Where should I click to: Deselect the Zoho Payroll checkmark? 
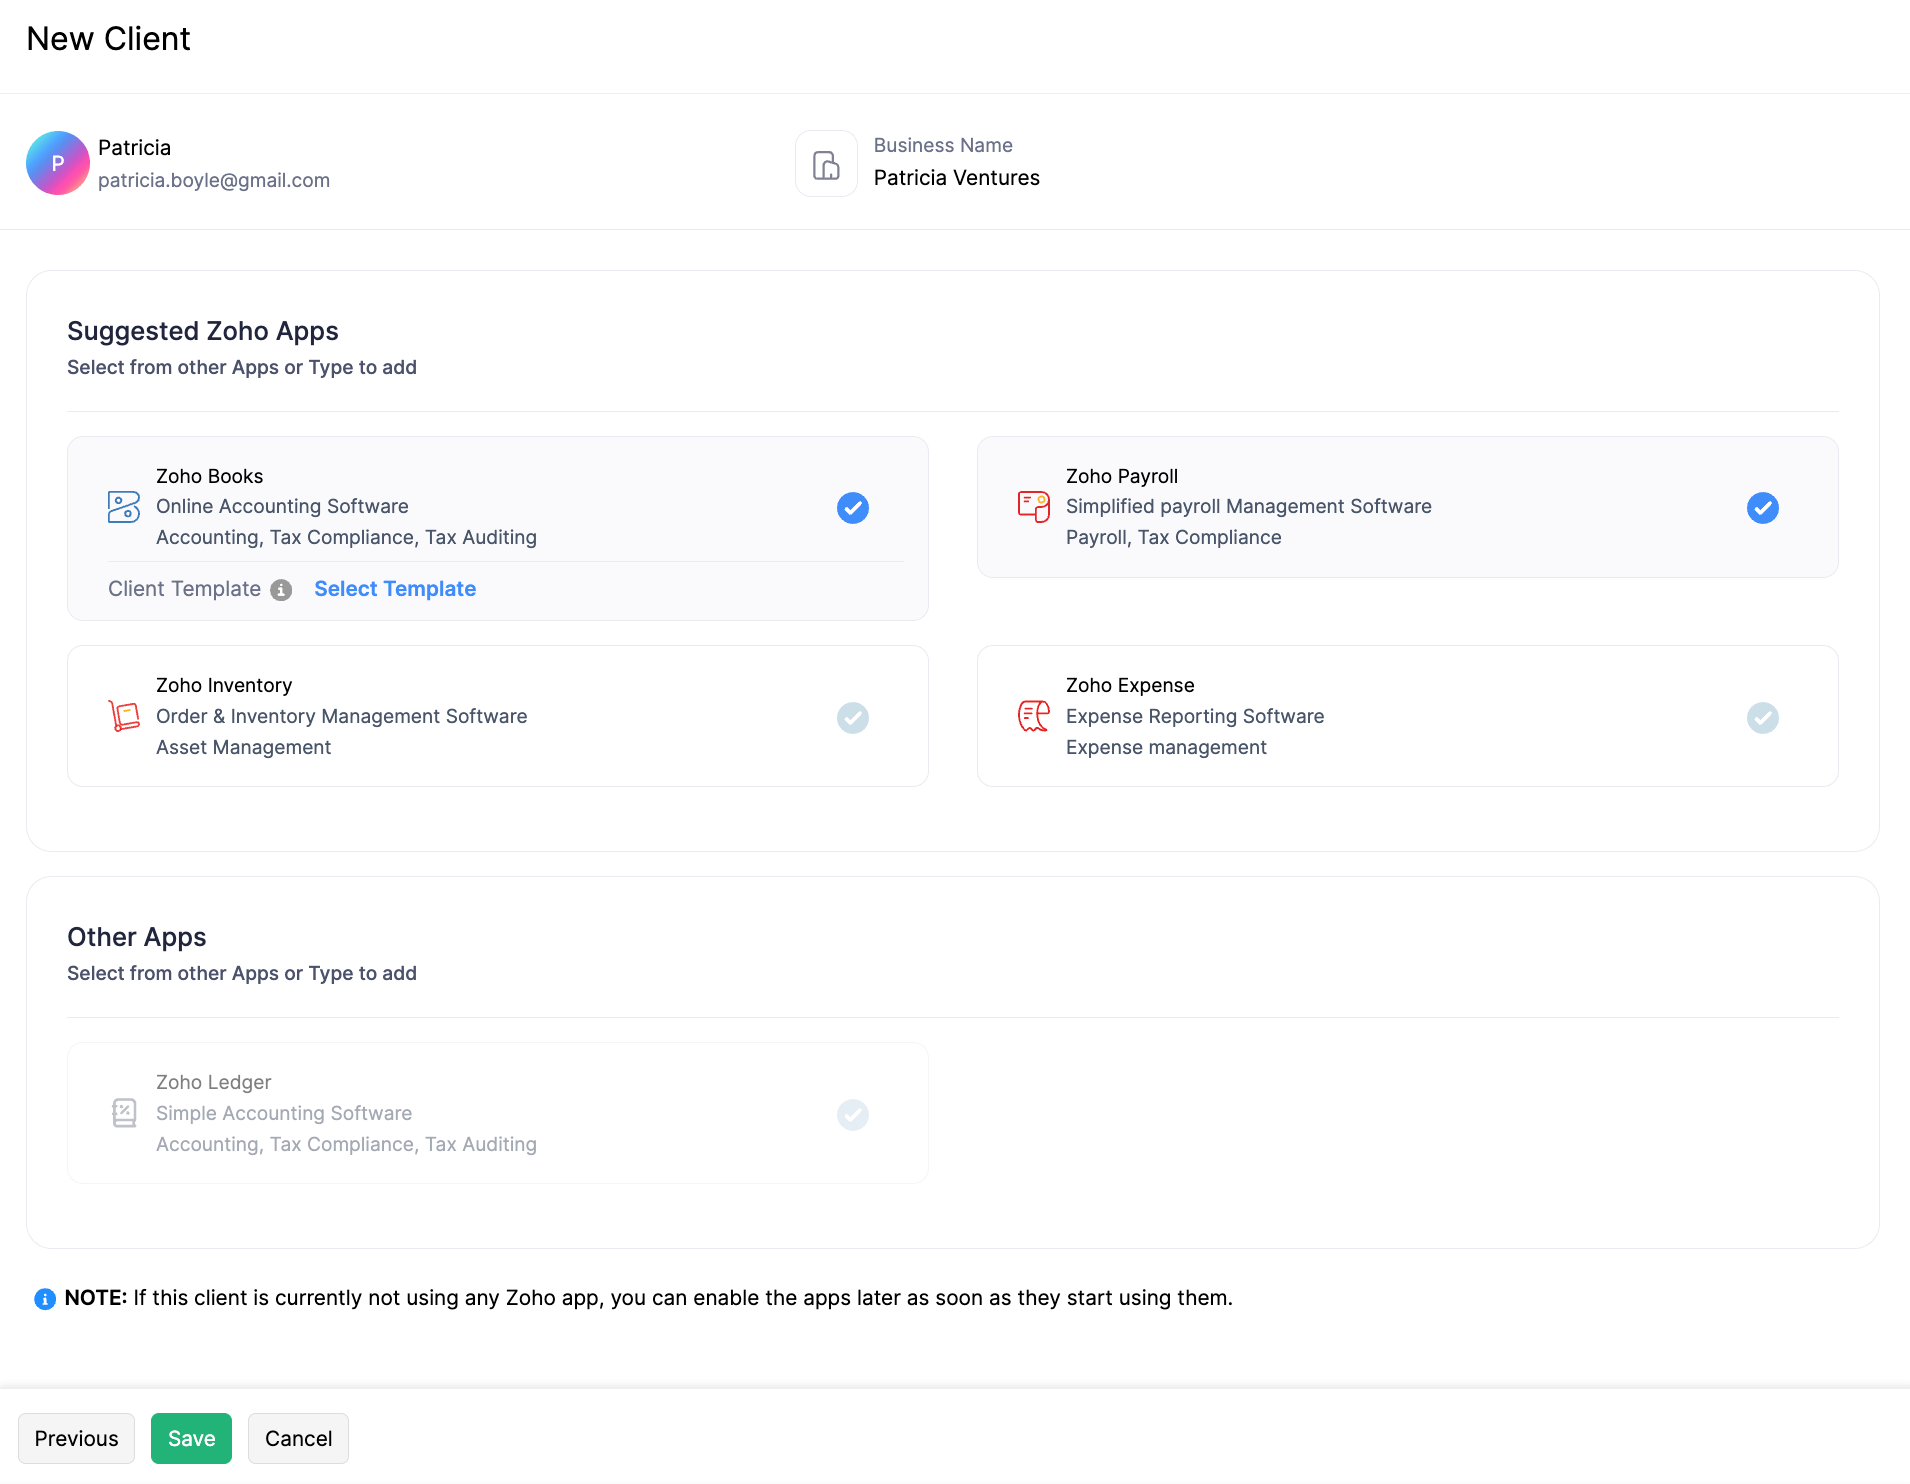(x=1762, y=508)
